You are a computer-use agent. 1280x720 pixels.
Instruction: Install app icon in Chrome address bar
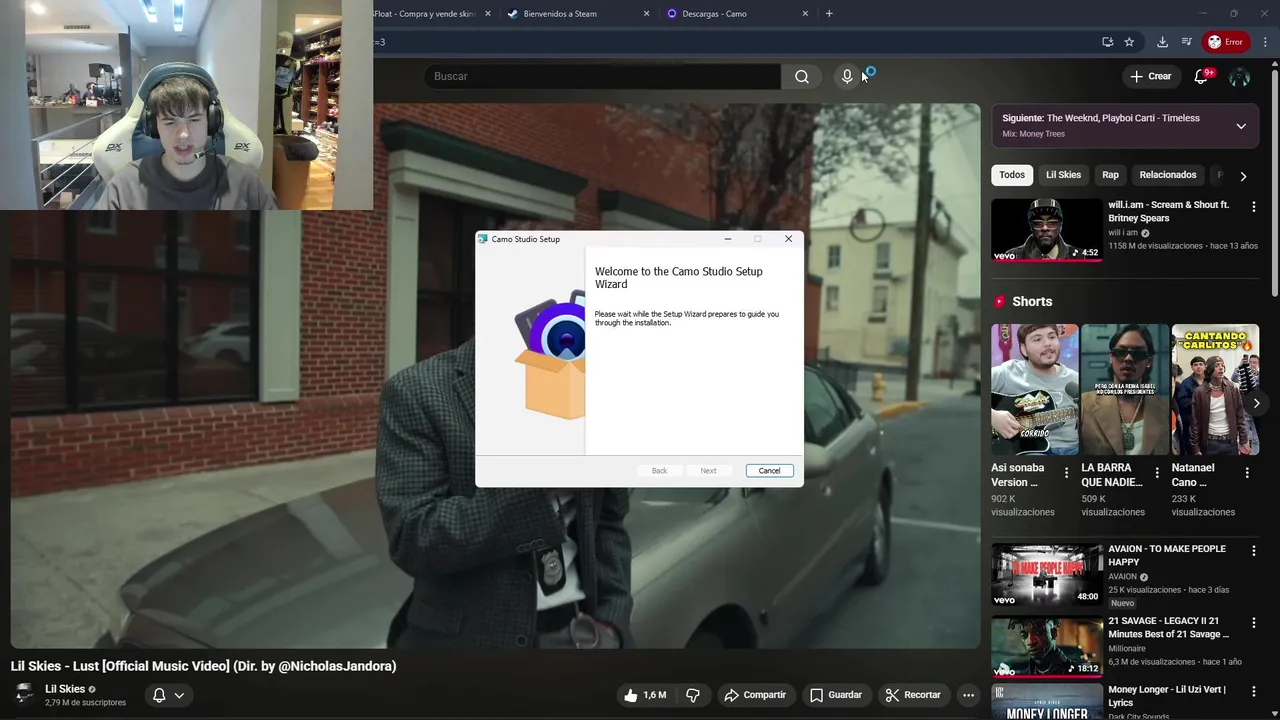click(1107, 42)
